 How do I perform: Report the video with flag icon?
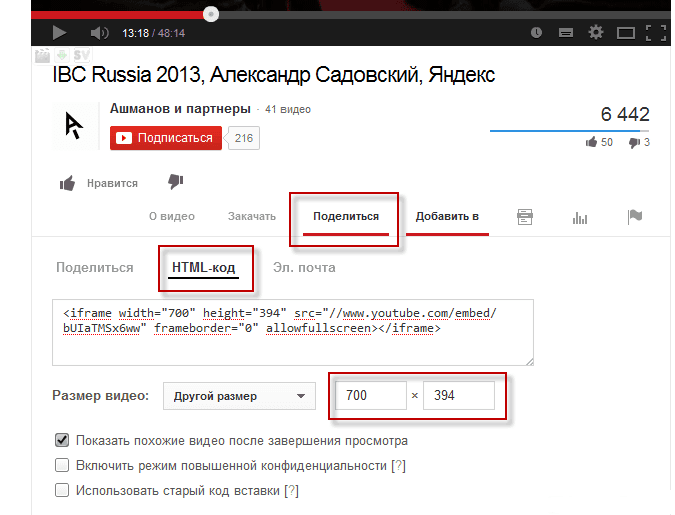point(635,217)
